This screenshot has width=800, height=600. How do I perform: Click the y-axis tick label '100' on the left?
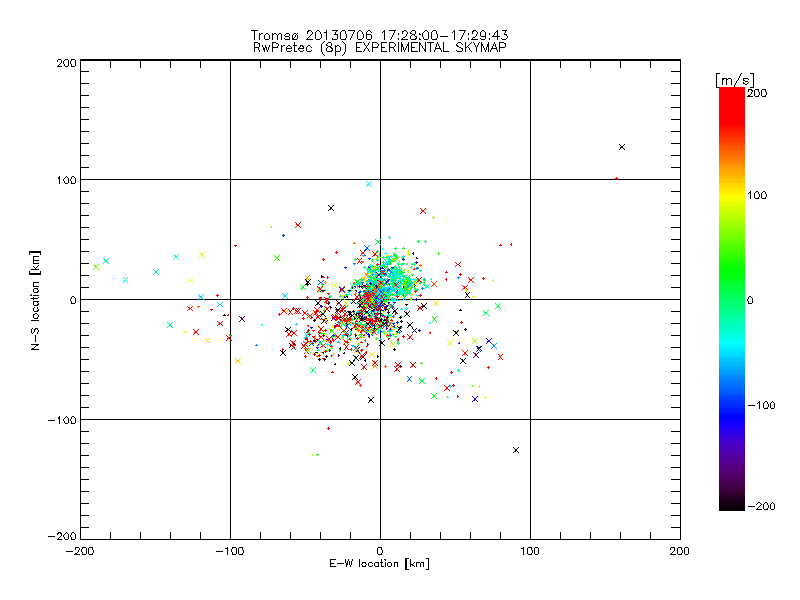tap(66, 180)
